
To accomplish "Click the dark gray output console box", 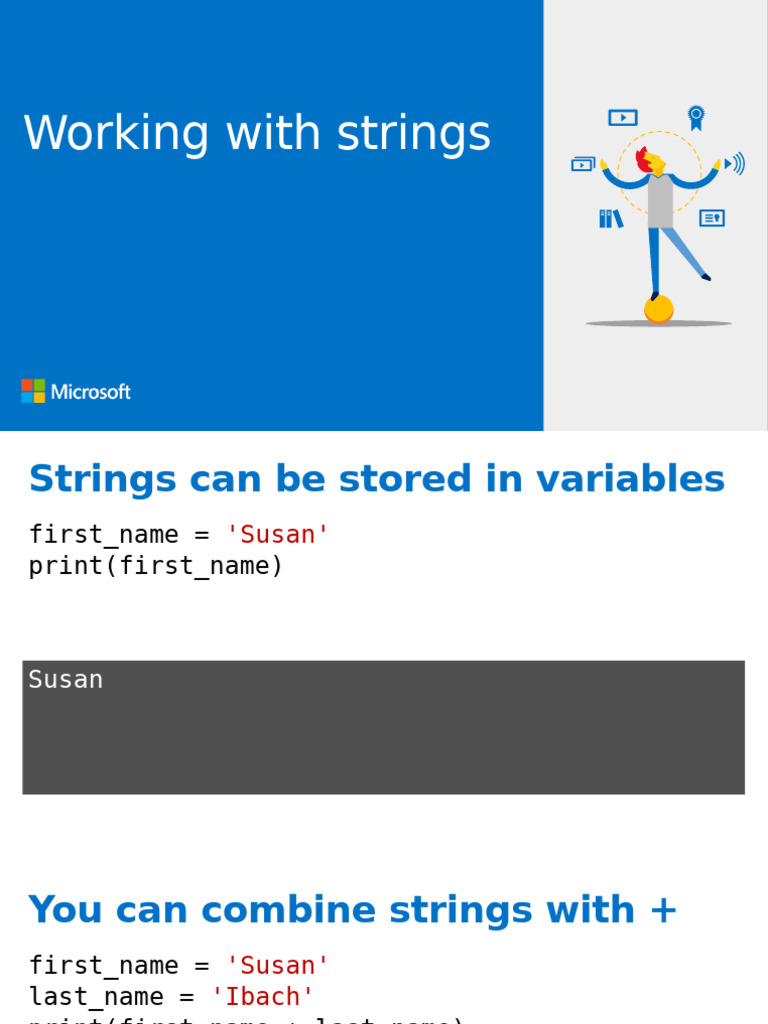I will pyautogui.click(x=383, y=740).
